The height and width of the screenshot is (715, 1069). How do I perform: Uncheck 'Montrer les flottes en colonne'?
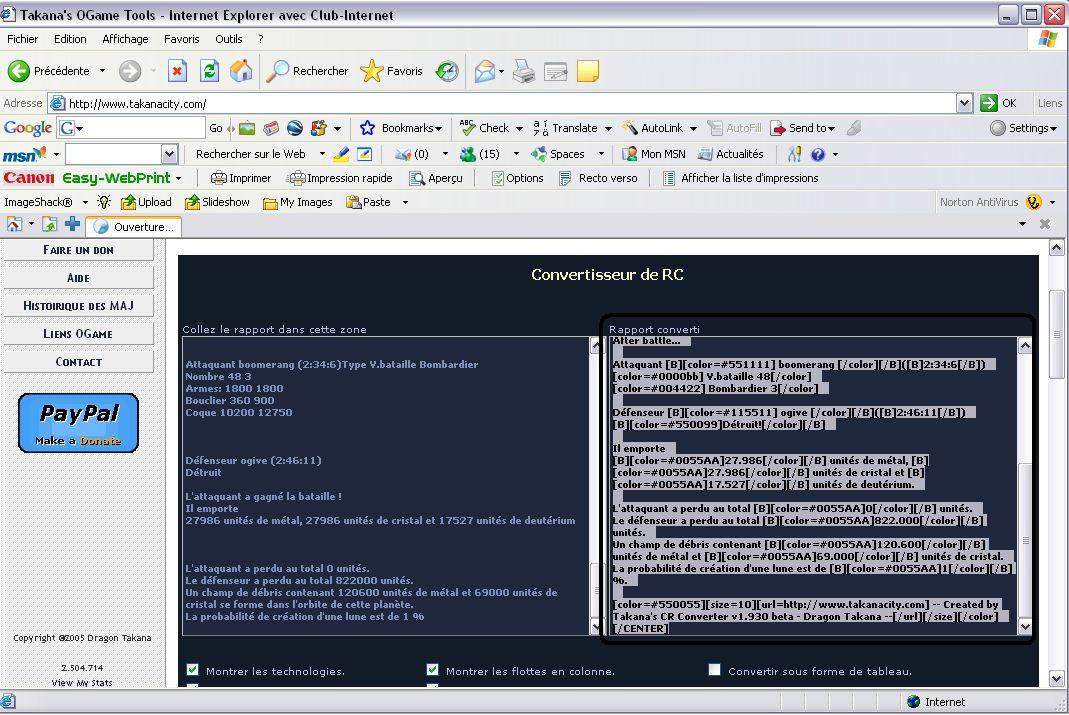pos(433,670)
